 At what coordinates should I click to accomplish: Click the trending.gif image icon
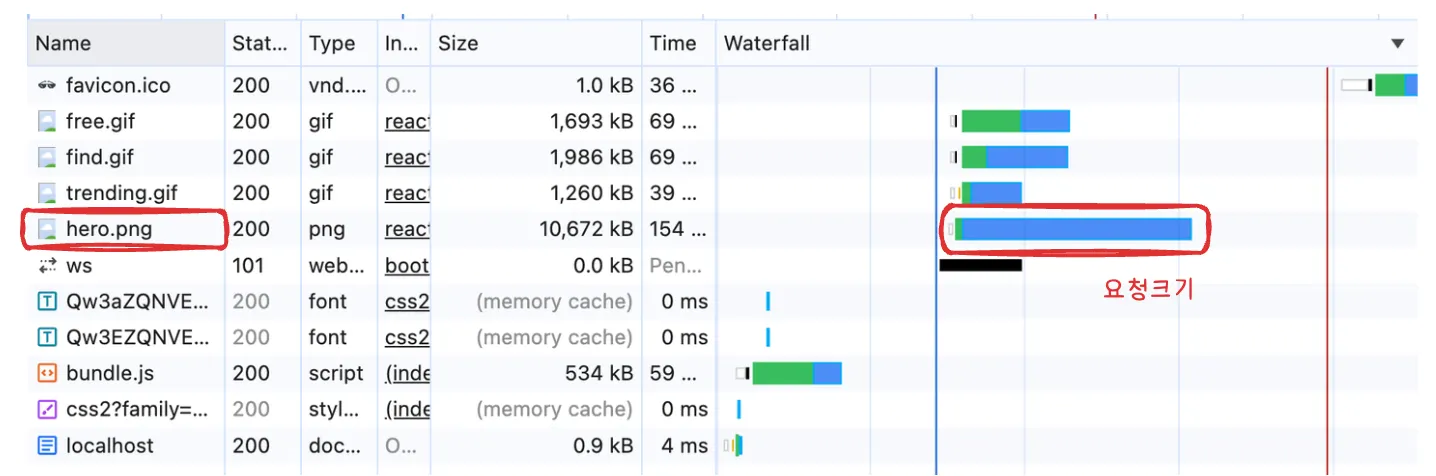point(47,194)
